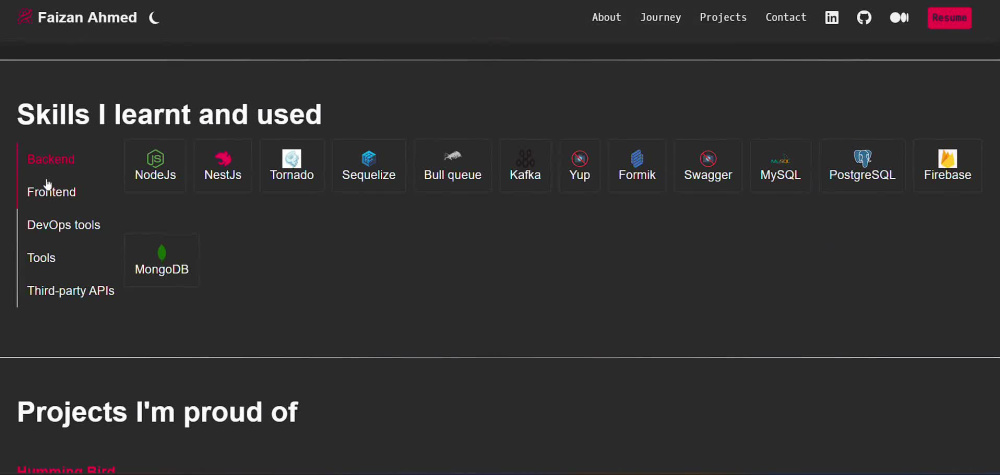
Task: Click the Bull queue label text
Action: 452,175
